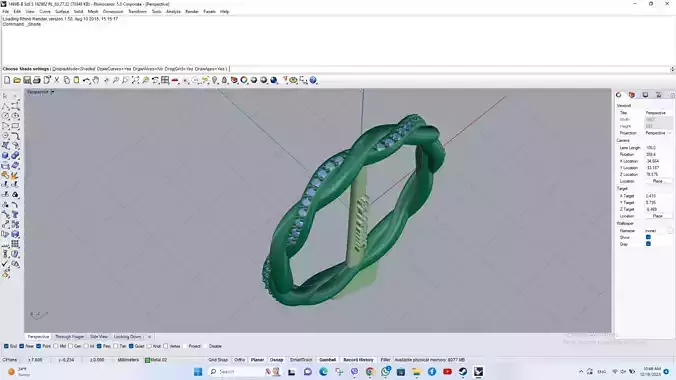Click the Paste clipboard icon

(76, 80)
